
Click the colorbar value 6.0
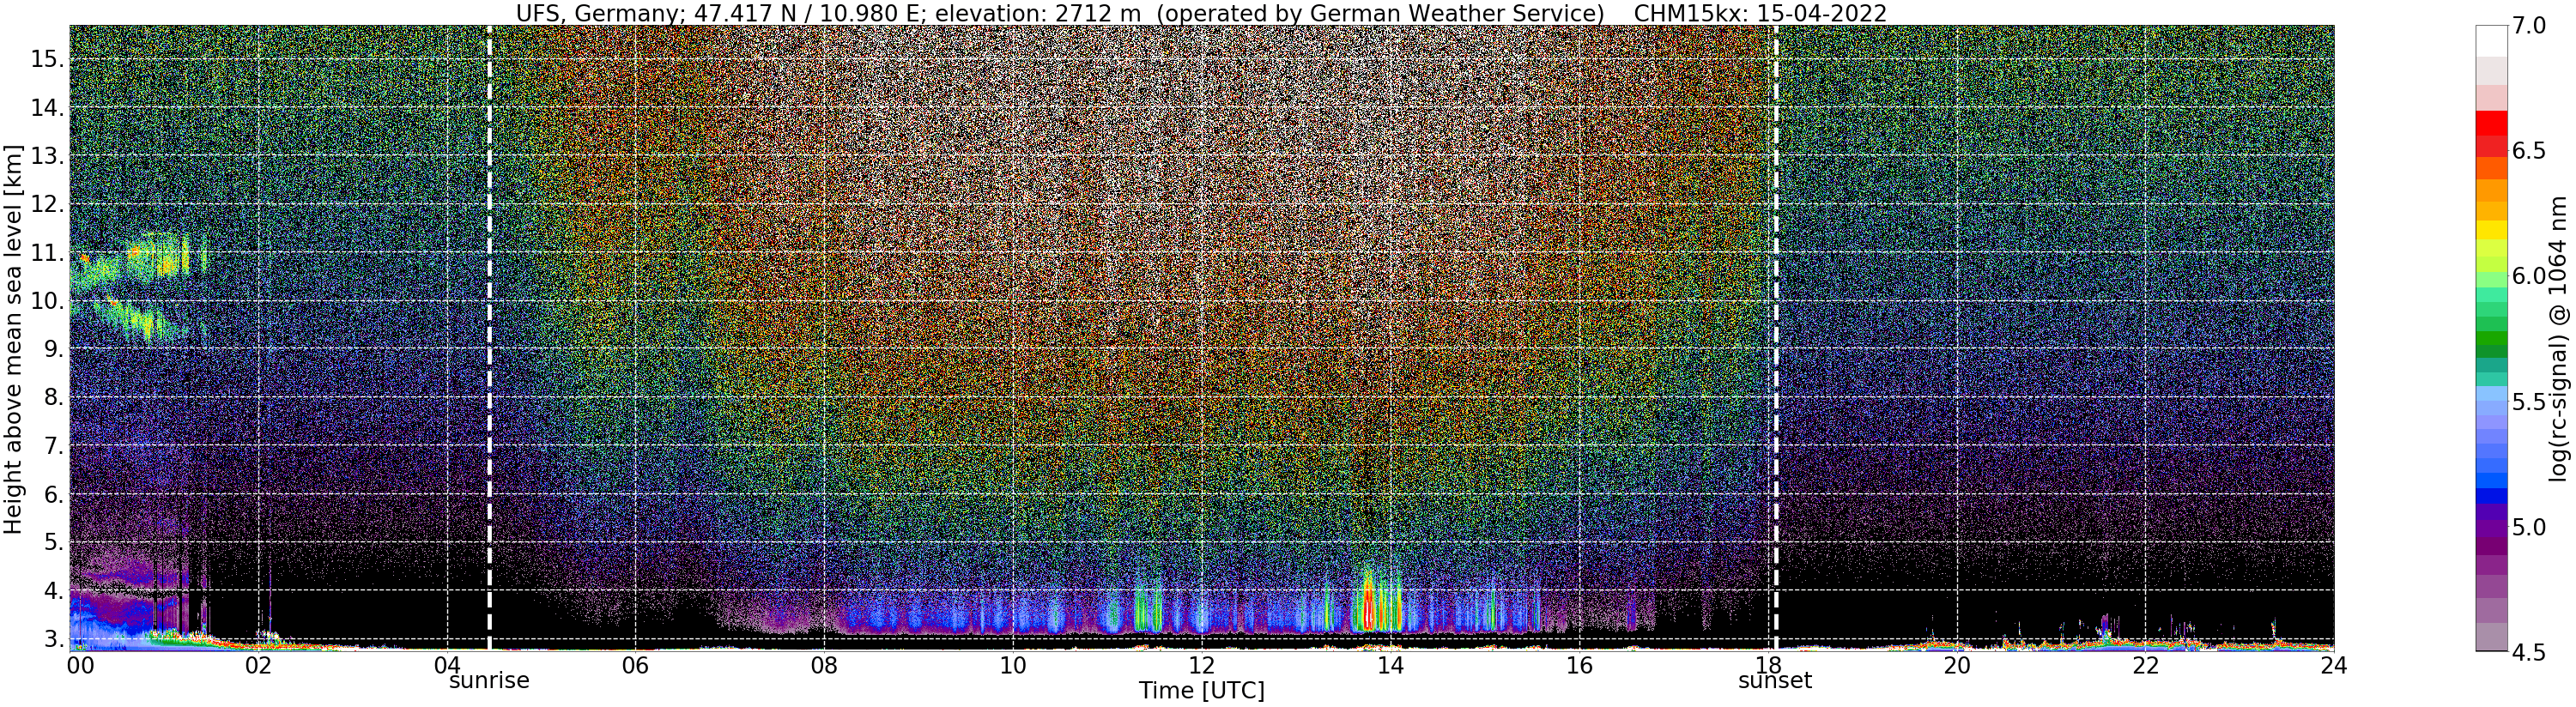point(2529,276)
